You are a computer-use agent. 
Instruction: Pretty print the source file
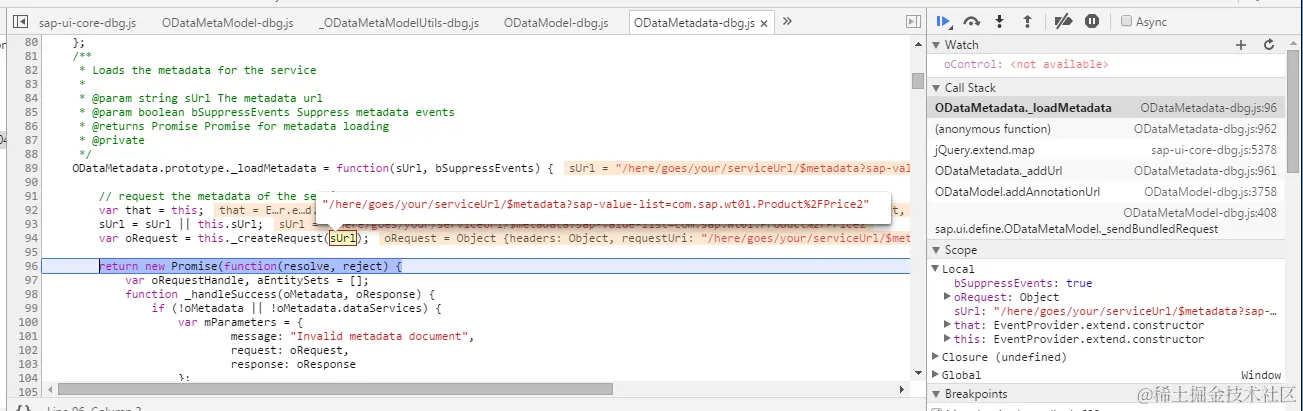pos(25,407)
